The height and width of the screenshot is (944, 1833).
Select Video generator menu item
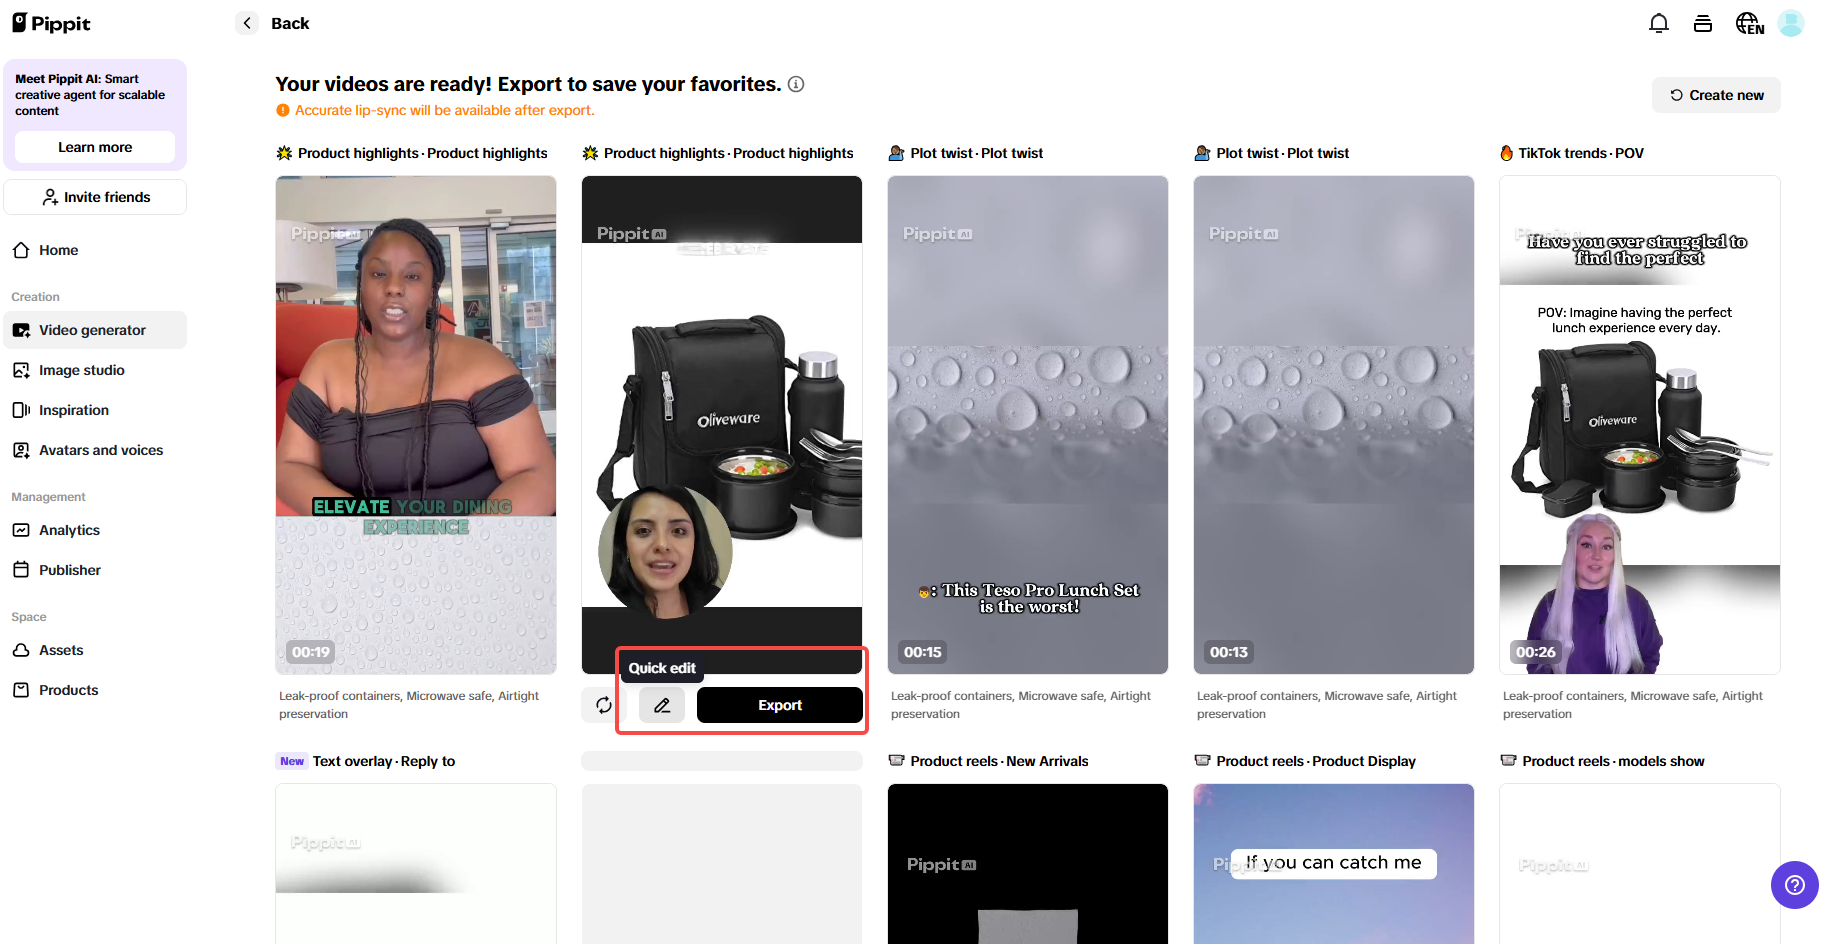(95, 330)
